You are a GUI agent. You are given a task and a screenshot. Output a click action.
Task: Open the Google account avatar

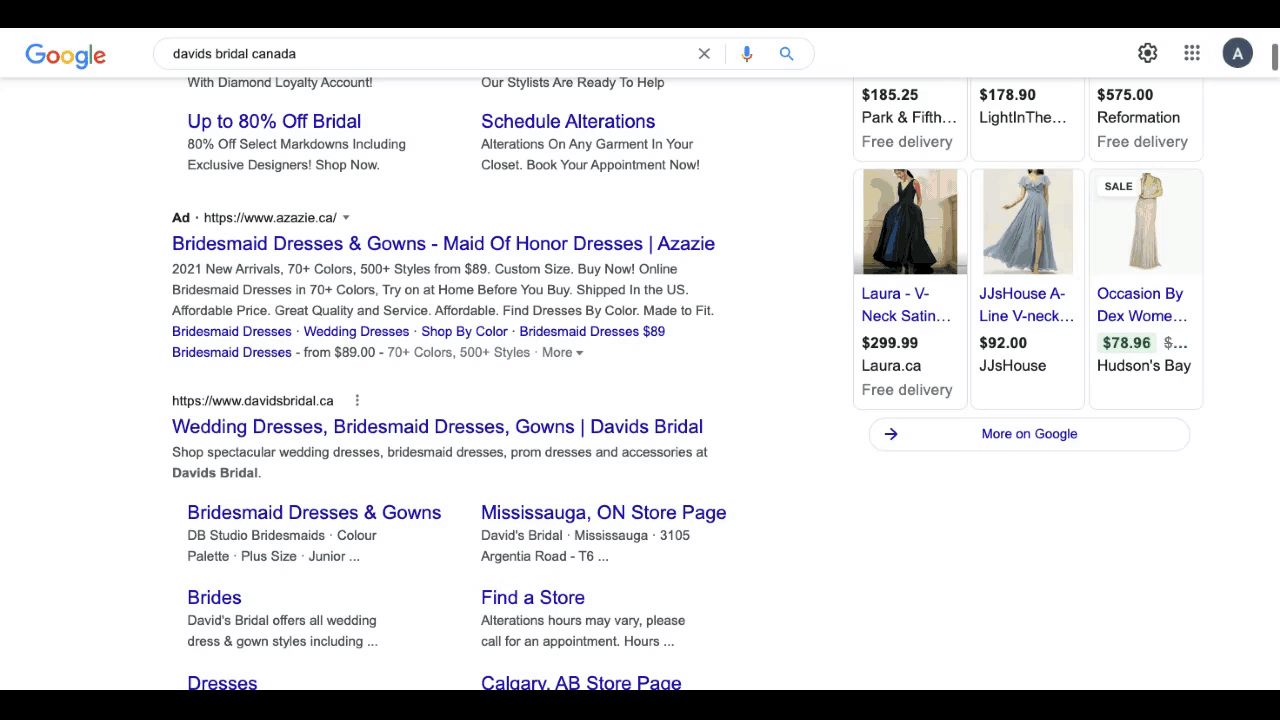tap(1237, 54)
